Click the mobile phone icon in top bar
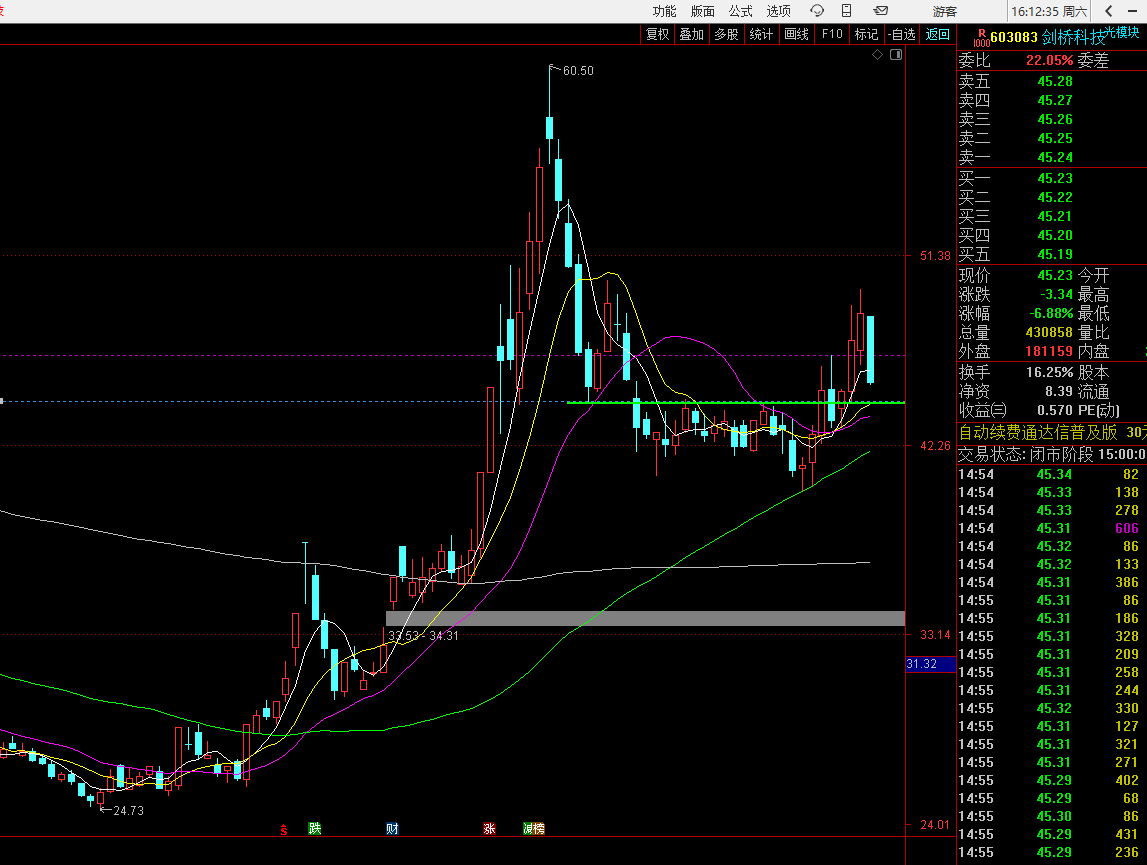Screen dimensions: 1147x865 [x=846, y=10]
